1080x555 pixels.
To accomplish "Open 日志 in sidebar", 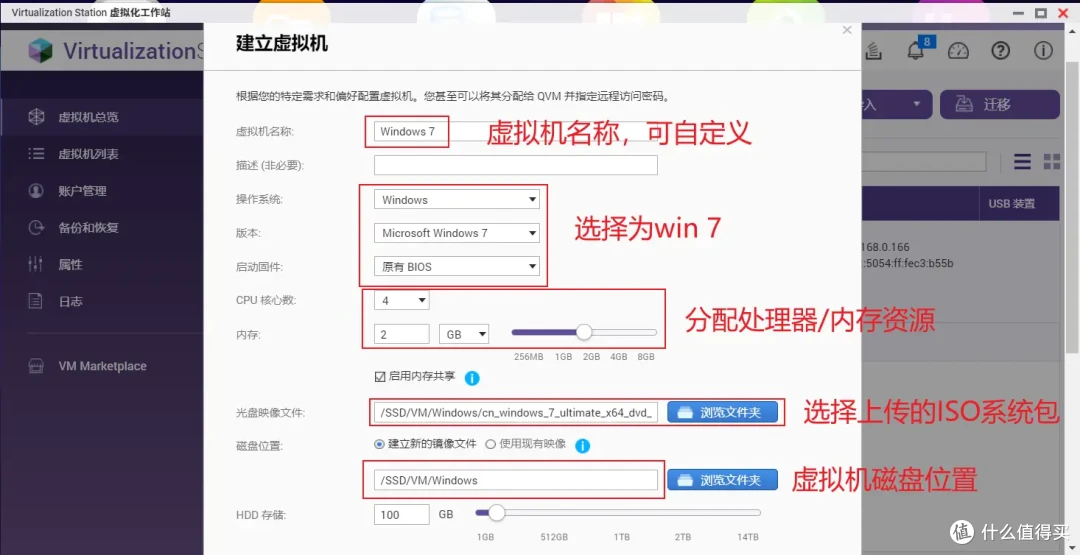I will 70,301.
